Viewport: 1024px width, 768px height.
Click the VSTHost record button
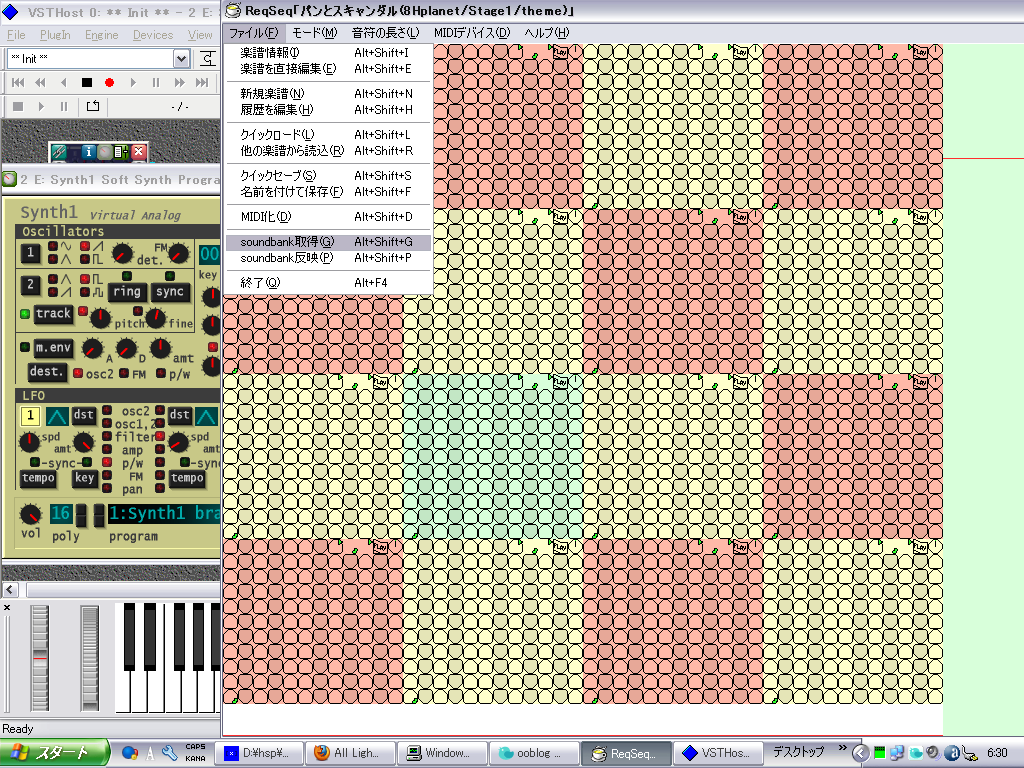click(x=110, y=82)
